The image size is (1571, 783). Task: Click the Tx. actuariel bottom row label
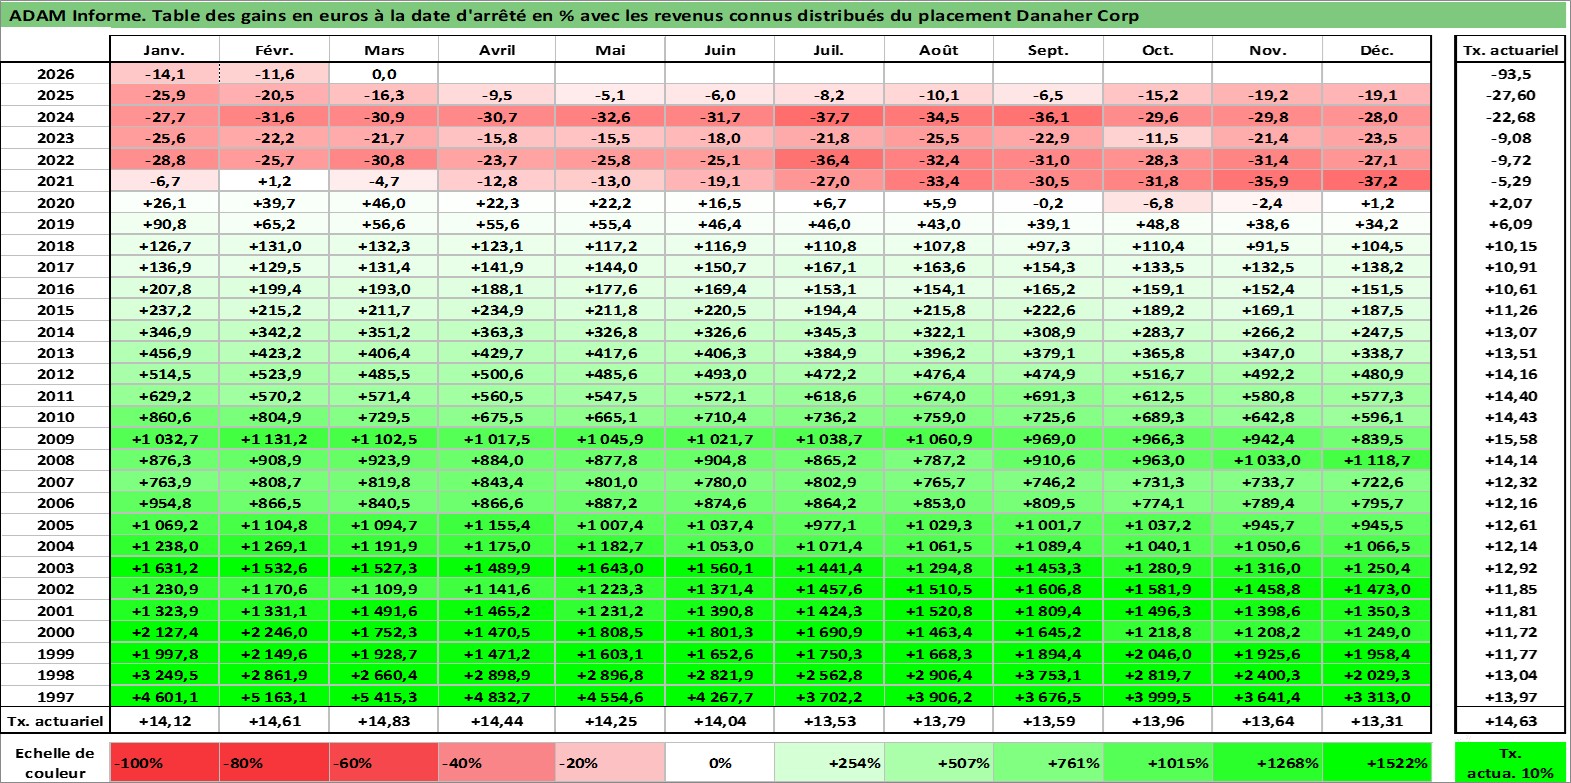pos(55,721)
